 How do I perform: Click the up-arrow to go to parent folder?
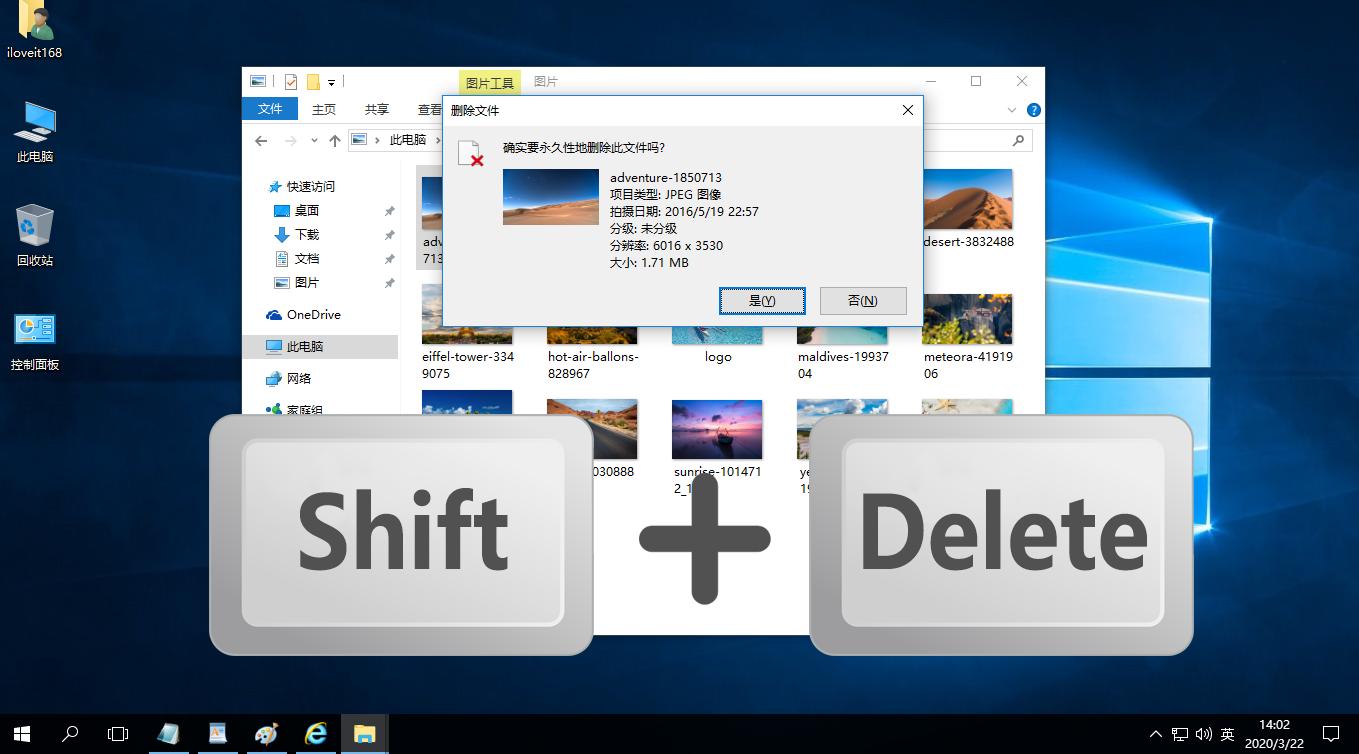pyautogui.click(x=335, y=140)
